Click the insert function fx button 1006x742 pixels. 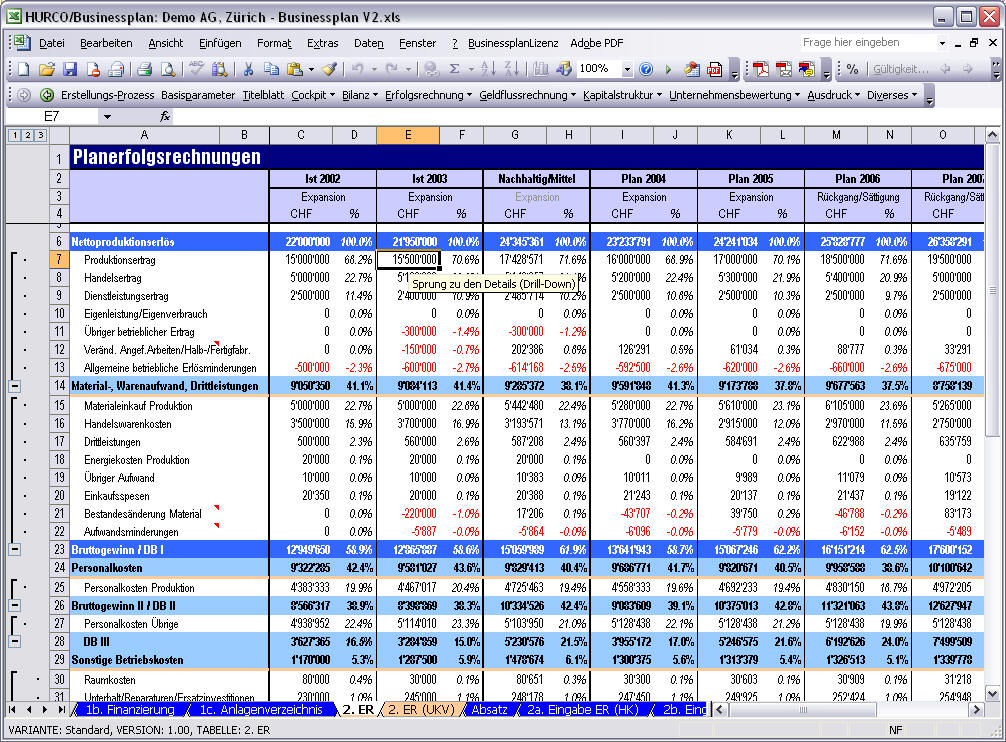[x=165, y=116]
